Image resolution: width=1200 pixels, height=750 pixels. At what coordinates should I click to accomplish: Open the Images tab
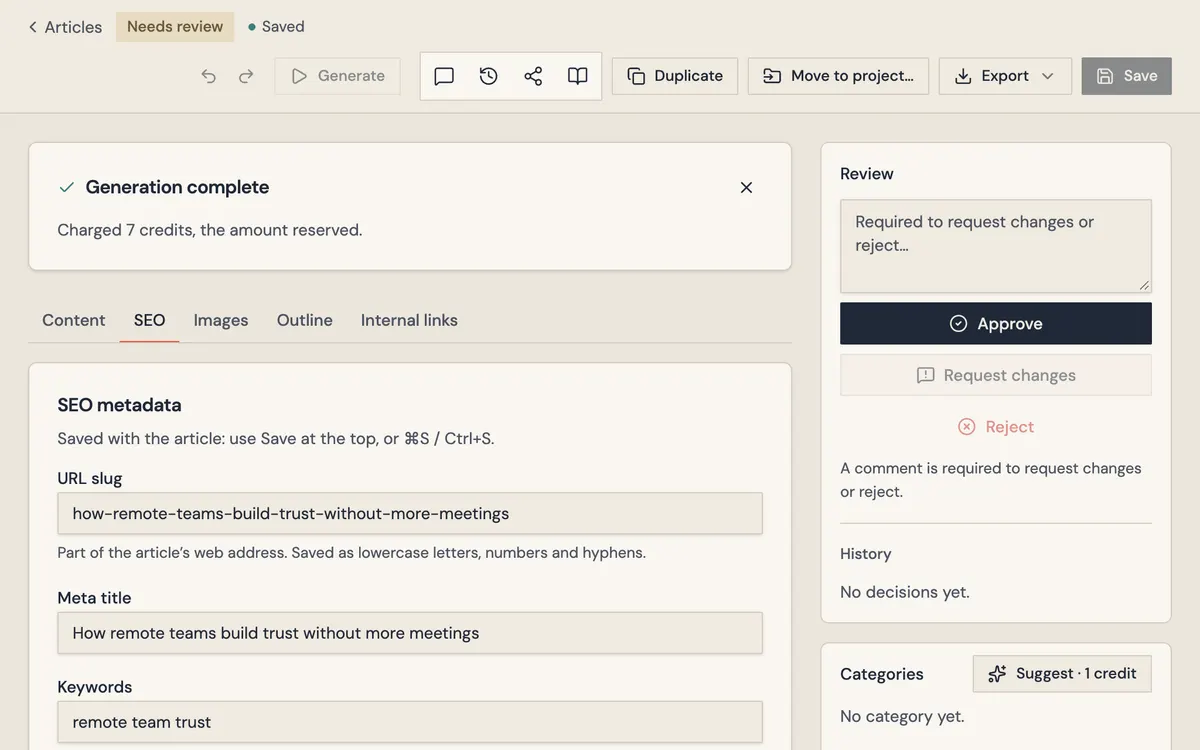(x=221, y=320)
